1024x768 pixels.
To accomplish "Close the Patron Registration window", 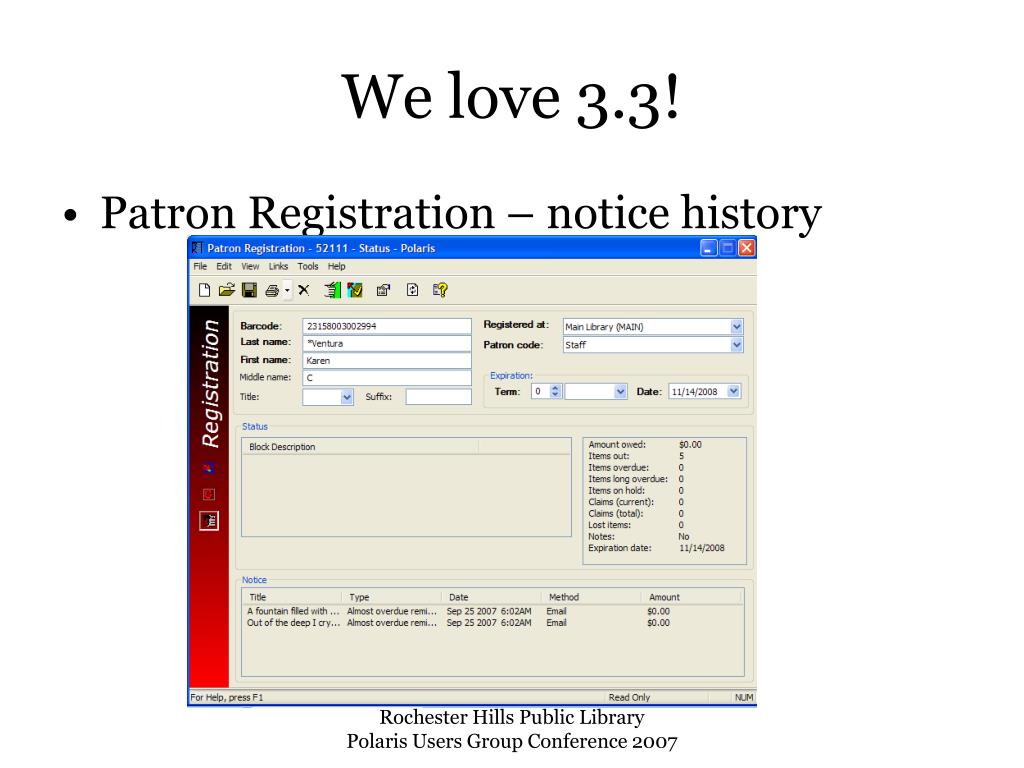I will [x=746, y=248].
